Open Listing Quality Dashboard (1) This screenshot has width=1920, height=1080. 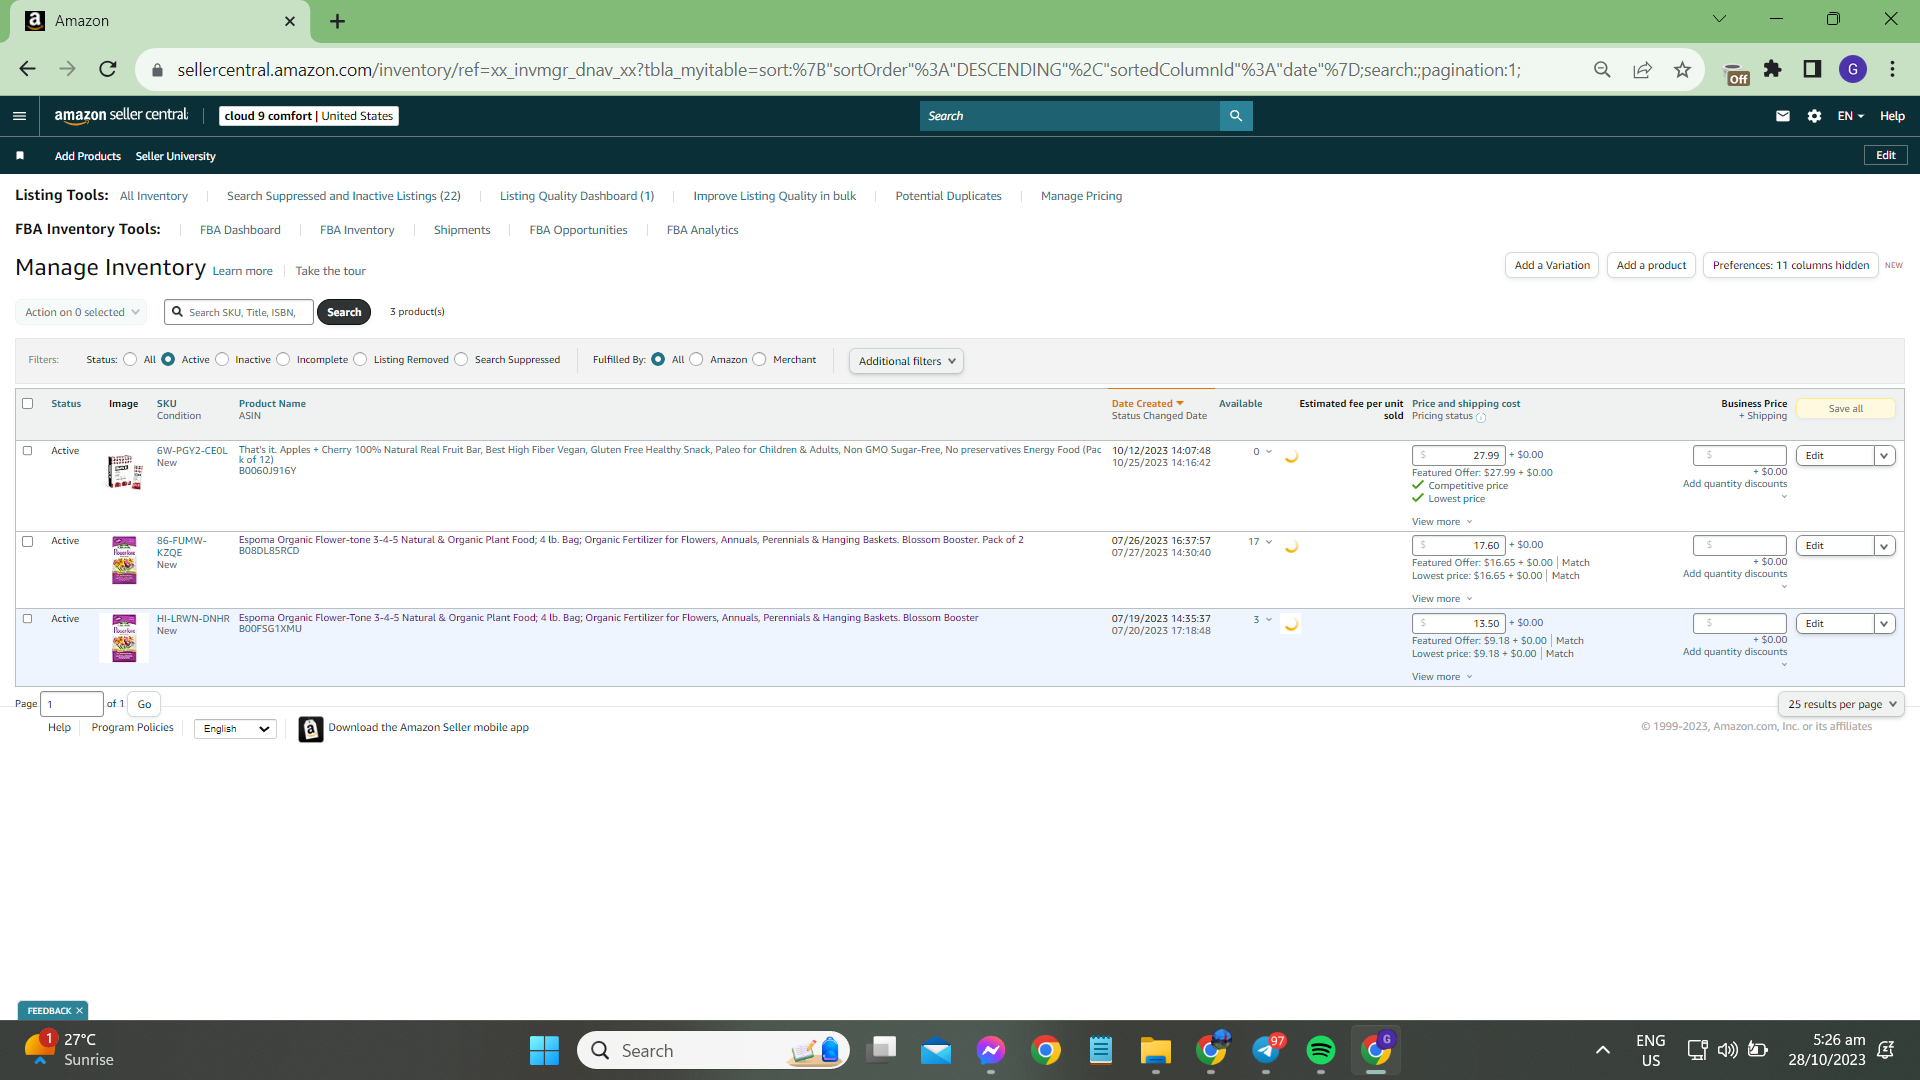tap(577, 196)
